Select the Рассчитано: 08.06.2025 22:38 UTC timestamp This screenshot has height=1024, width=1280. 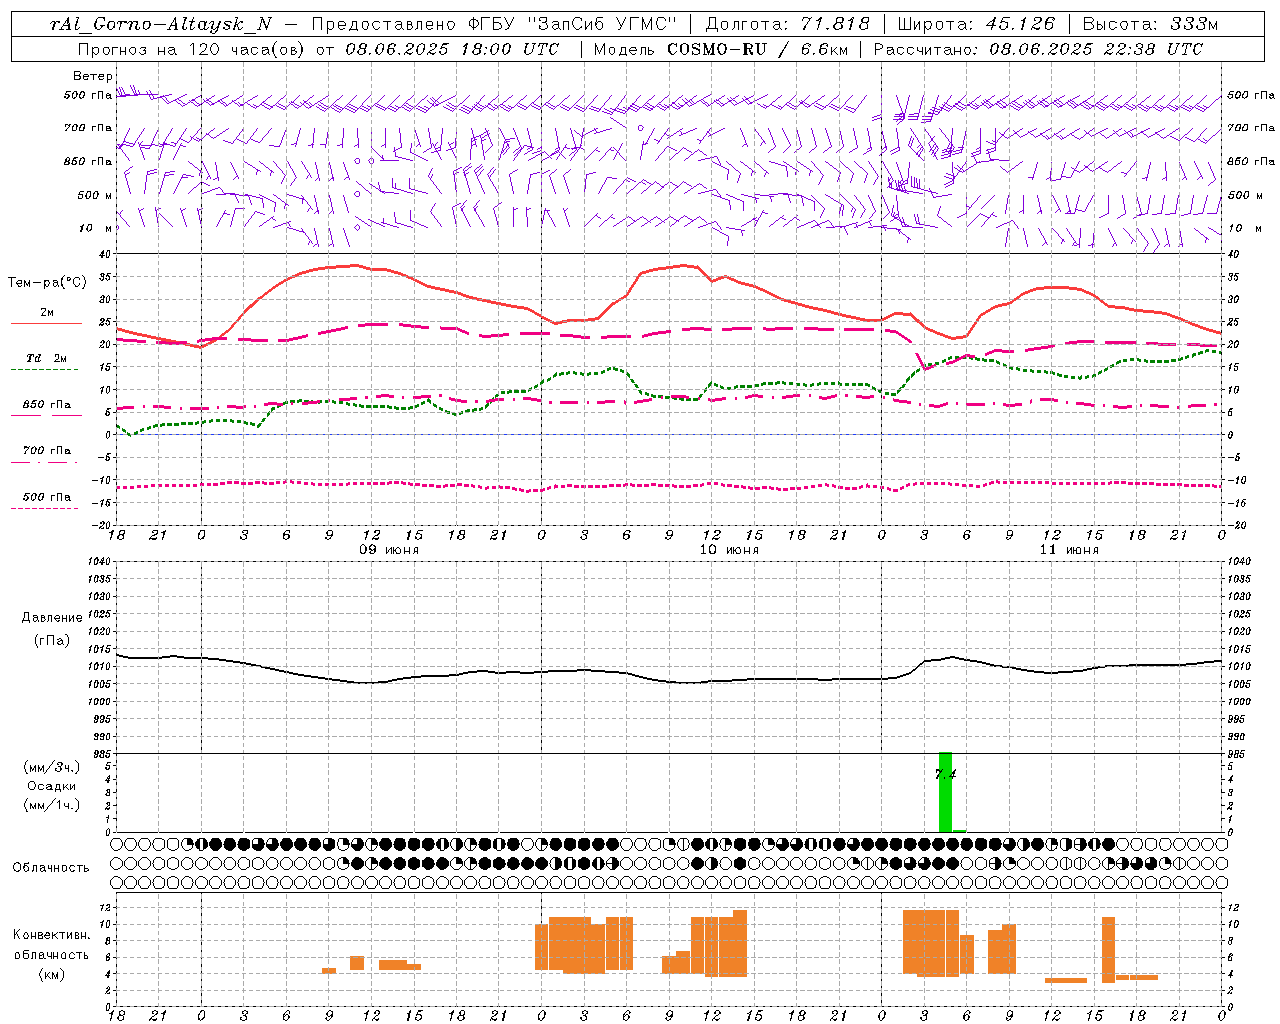point(1038,49)
